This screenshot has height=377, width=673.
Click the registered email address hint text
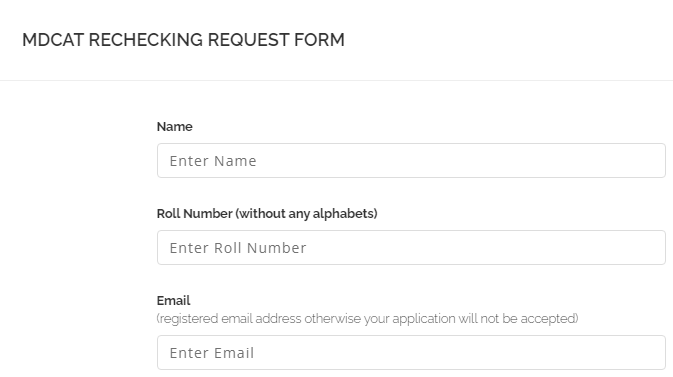coord(367,319)
